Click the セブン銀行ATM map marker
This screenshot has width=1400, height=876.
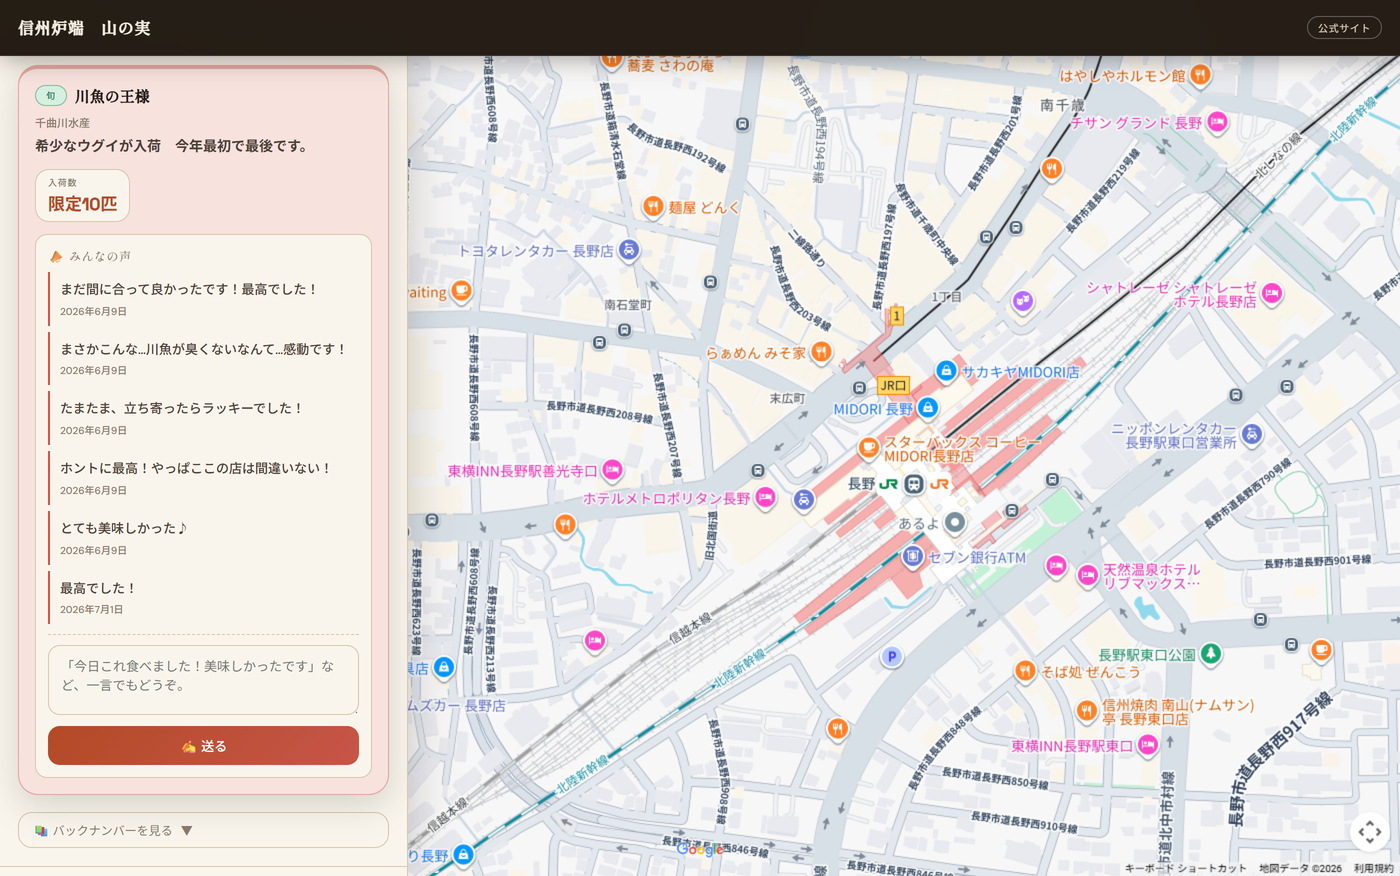coord(912,556)
